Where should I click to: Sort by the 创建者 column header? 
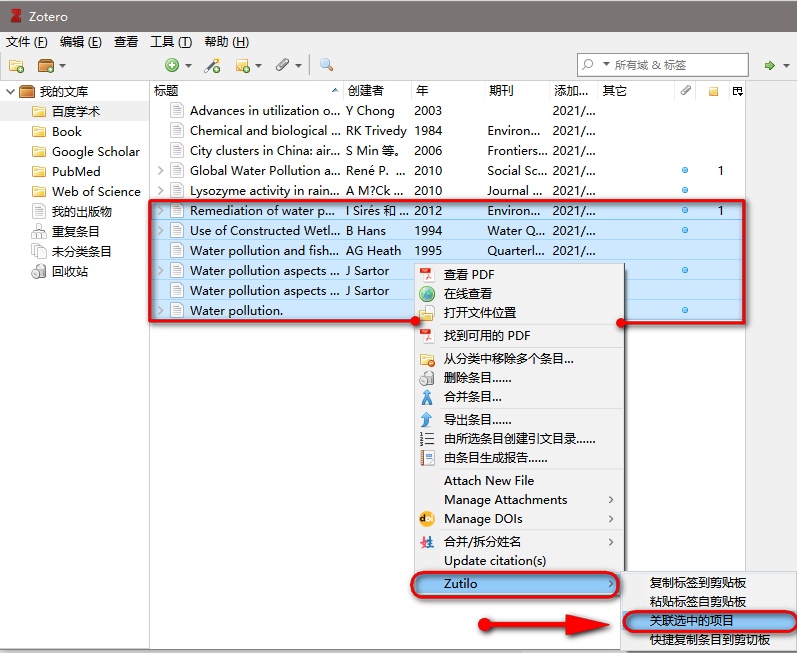click(x=377, y=91)
